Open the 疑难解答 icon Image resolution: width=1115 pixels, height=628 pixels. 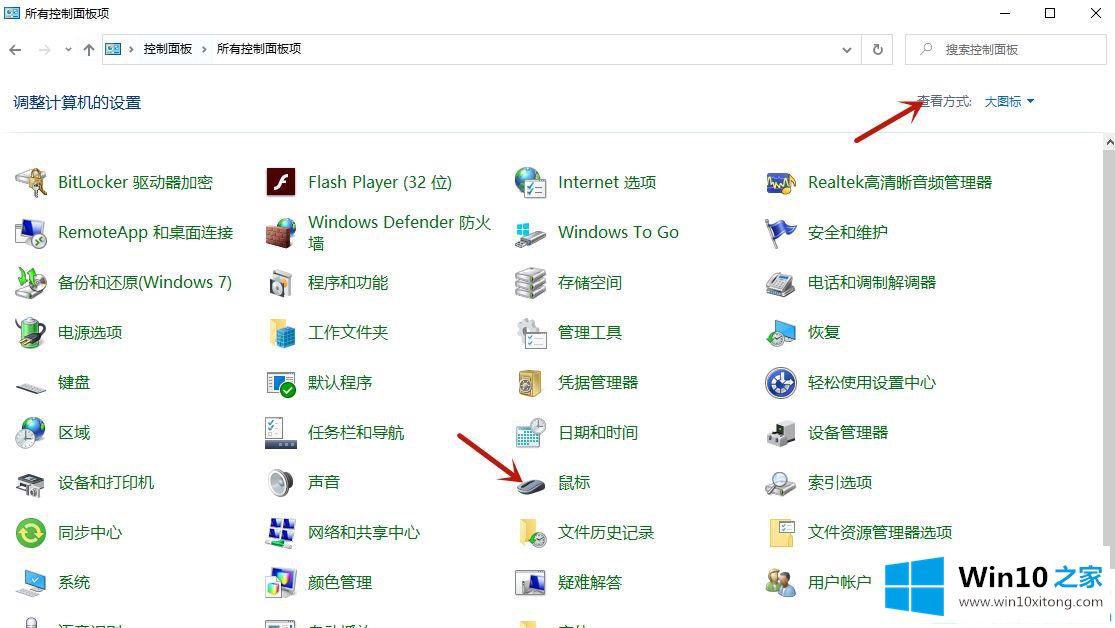(530, 583)
